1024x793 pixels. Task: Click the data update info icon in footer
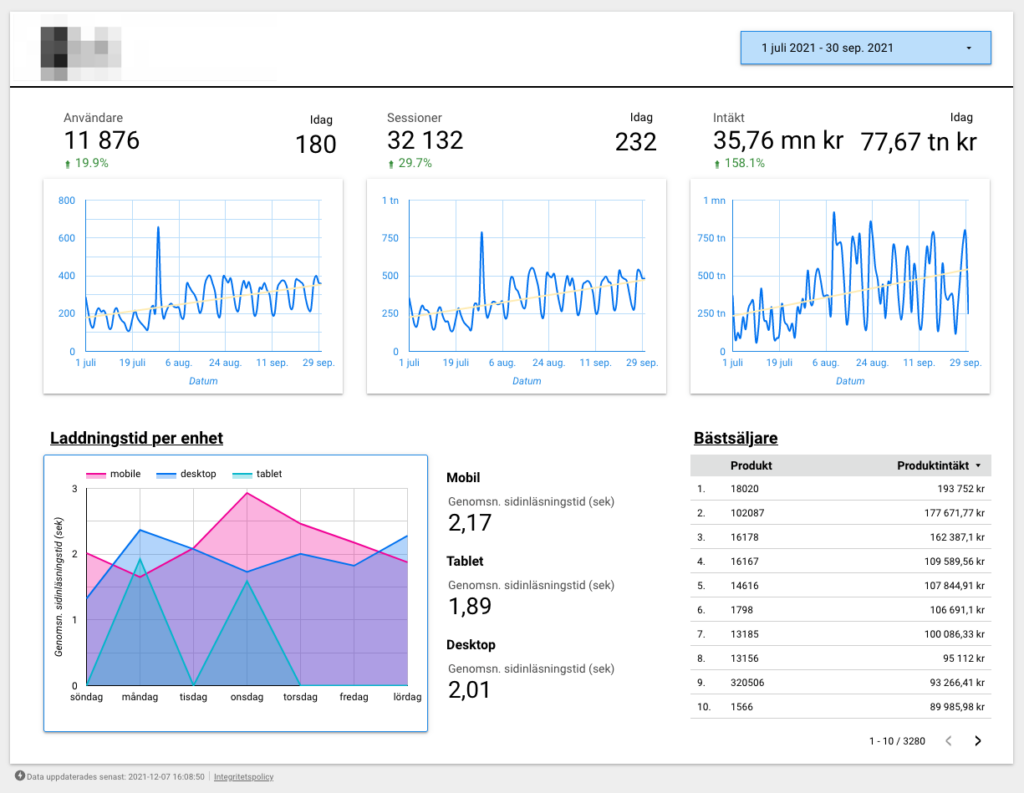click(20, 776)
